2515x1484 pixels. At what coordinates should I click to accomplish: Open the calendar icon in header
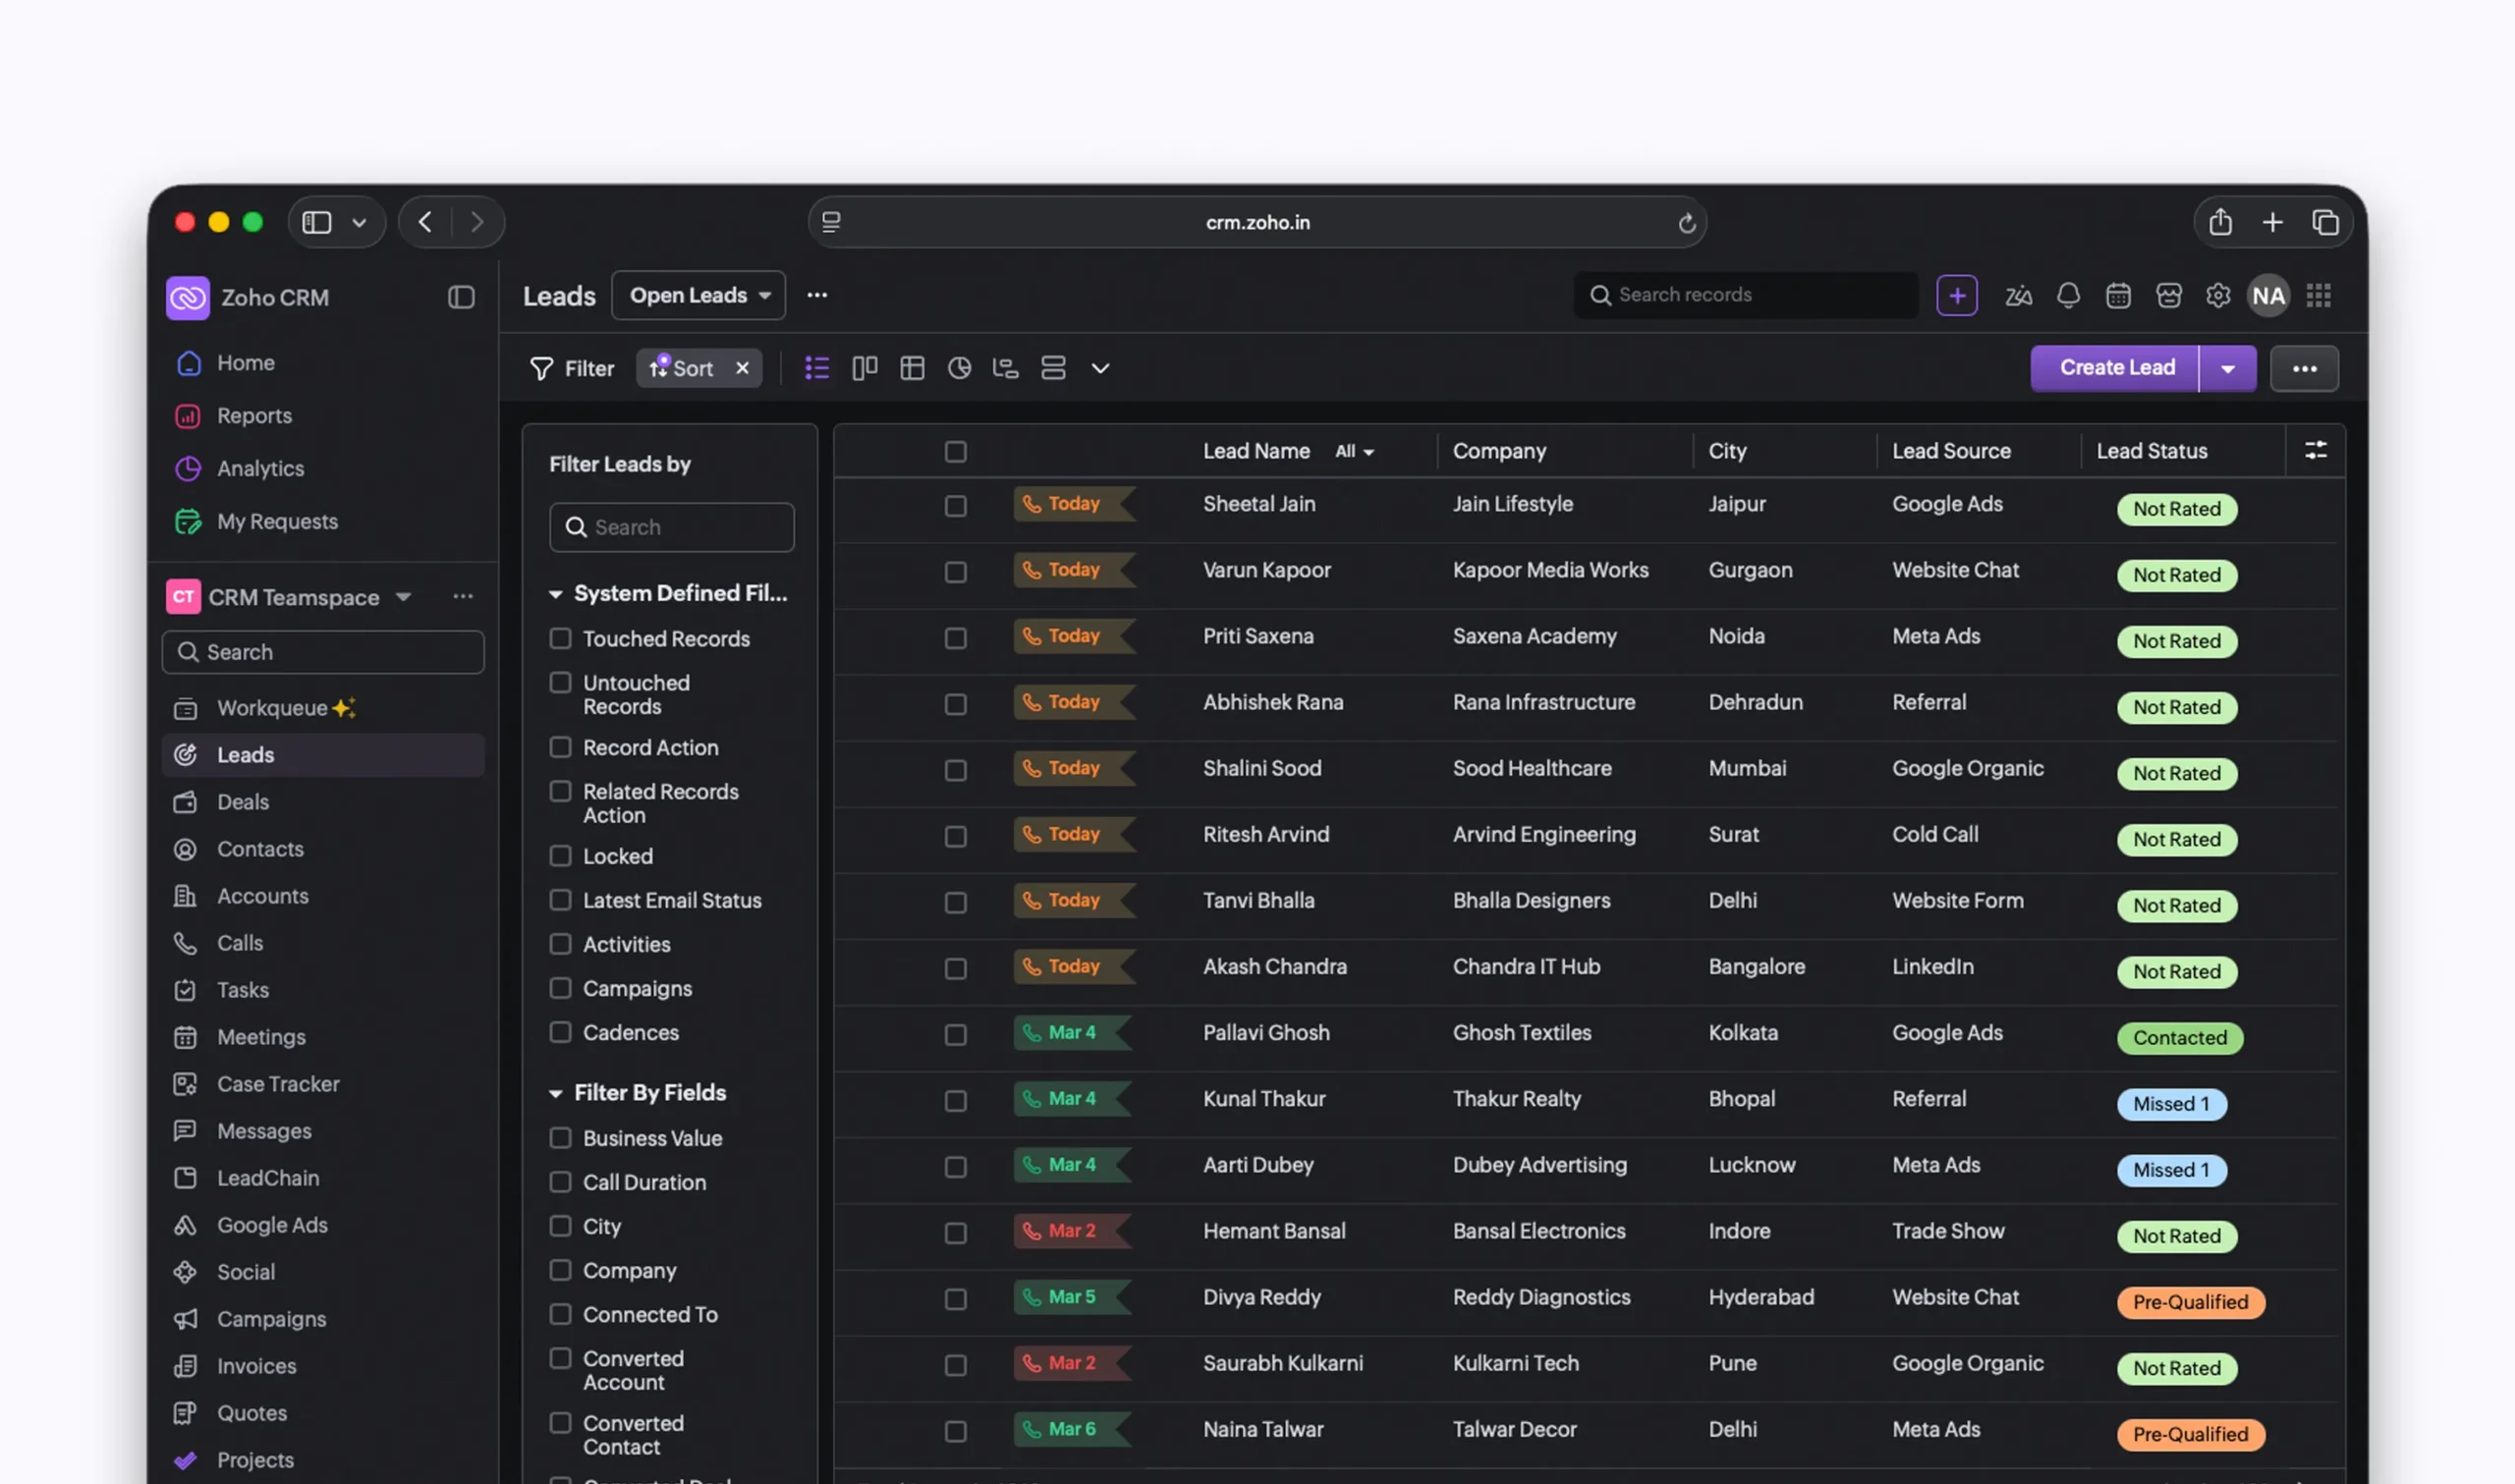(2117, 296)
